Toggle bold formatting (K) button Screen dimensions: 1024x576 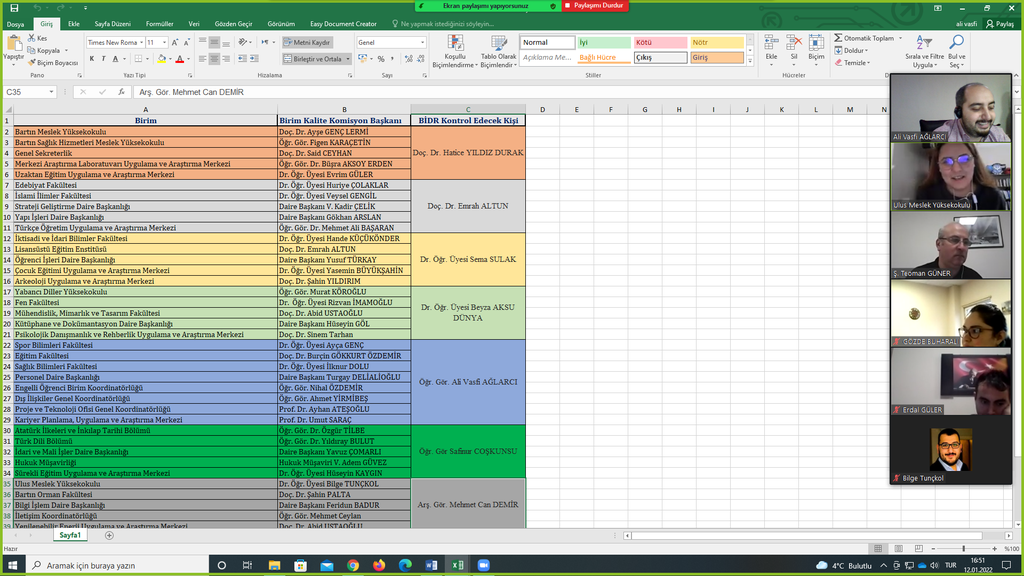point(91,59)
